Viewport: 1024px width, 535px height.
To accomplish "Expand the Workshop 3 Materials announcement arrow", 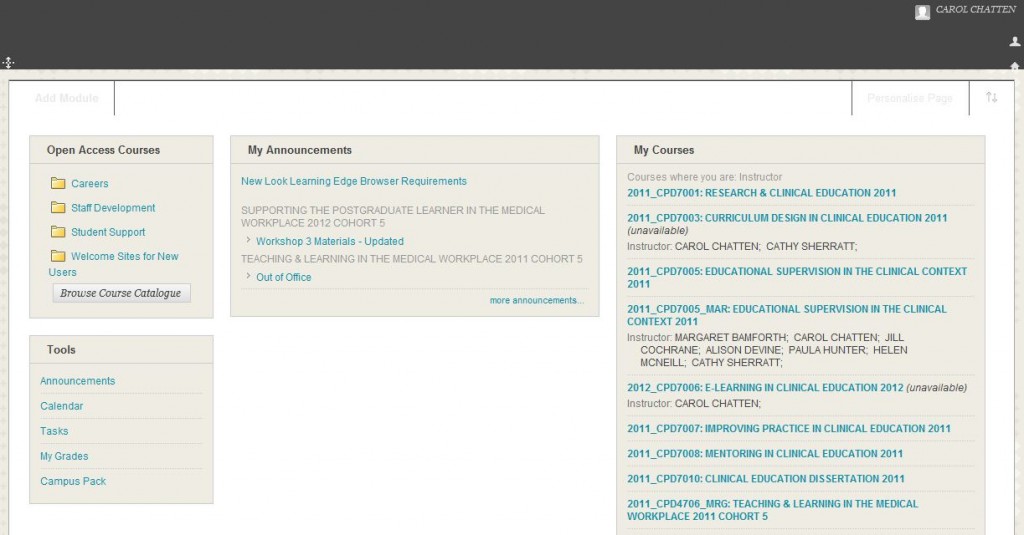I will pos(247,241).
